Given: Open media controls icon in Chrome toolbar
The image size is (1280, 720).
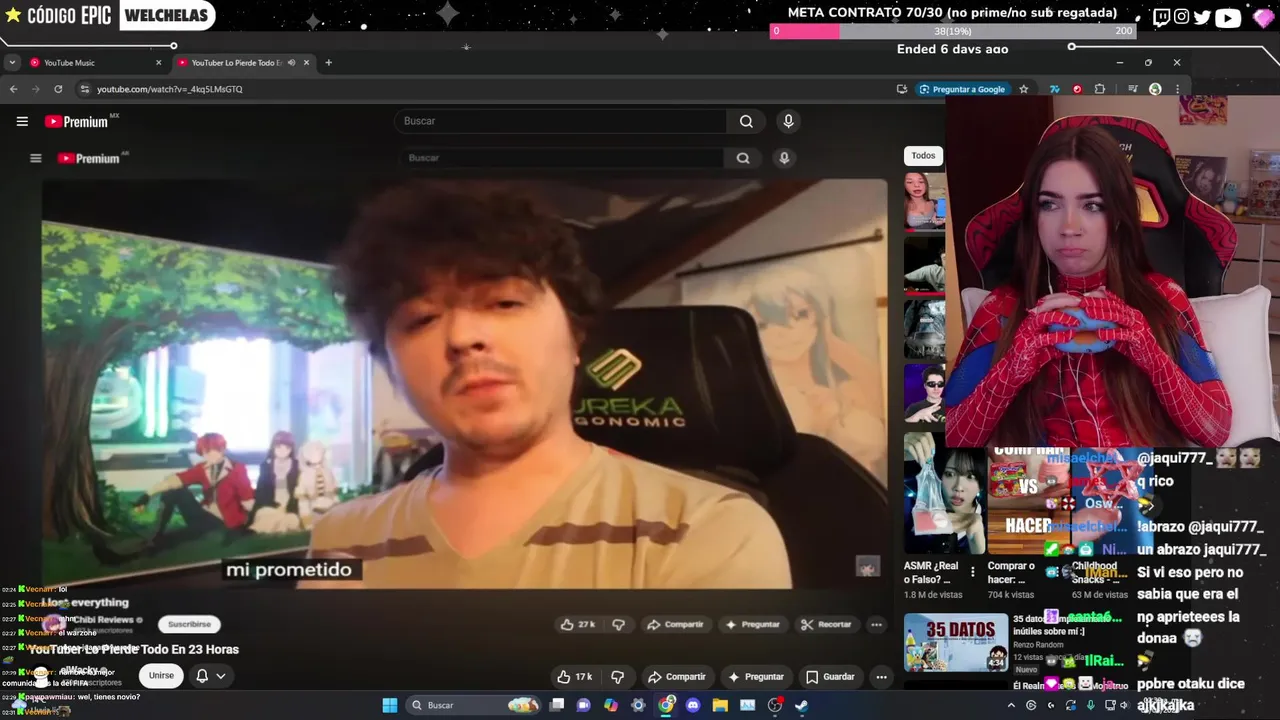Looking at the screenshot, I should click(1132, 89).
